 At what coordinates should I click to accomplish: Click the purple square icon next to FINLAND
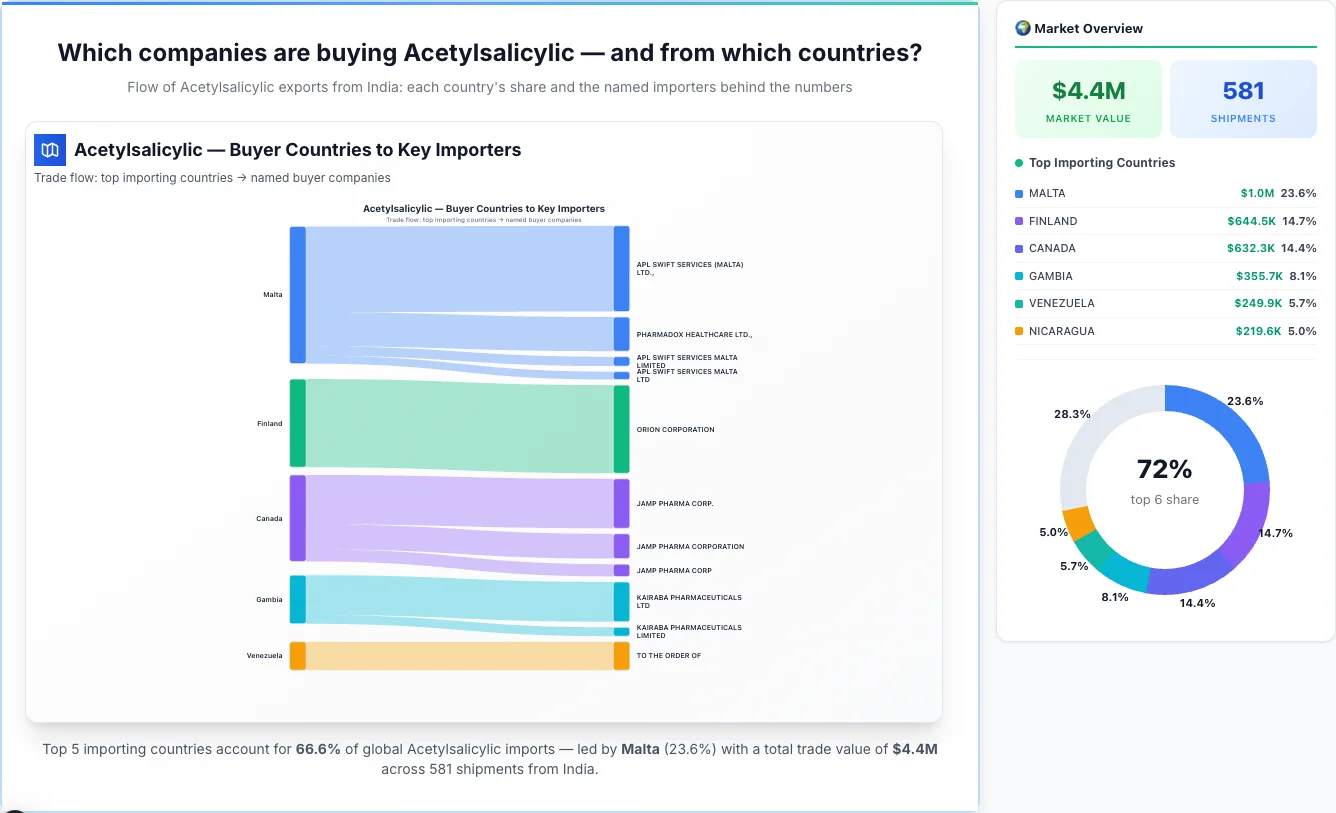[1018, 221]
